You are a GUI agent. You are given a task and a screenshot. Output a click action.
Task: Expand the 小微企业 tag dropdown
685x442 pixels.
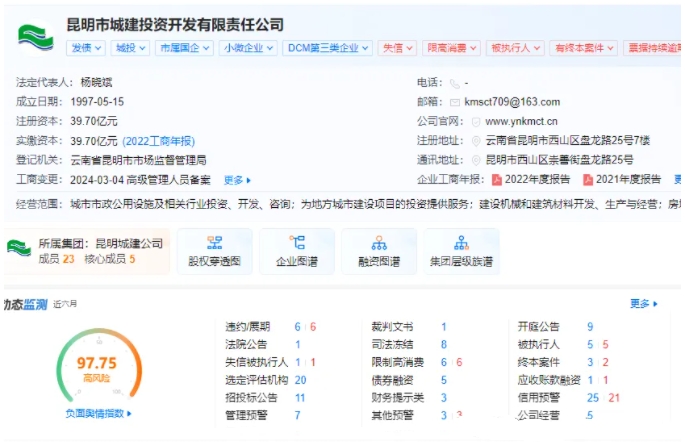[248, 48]
